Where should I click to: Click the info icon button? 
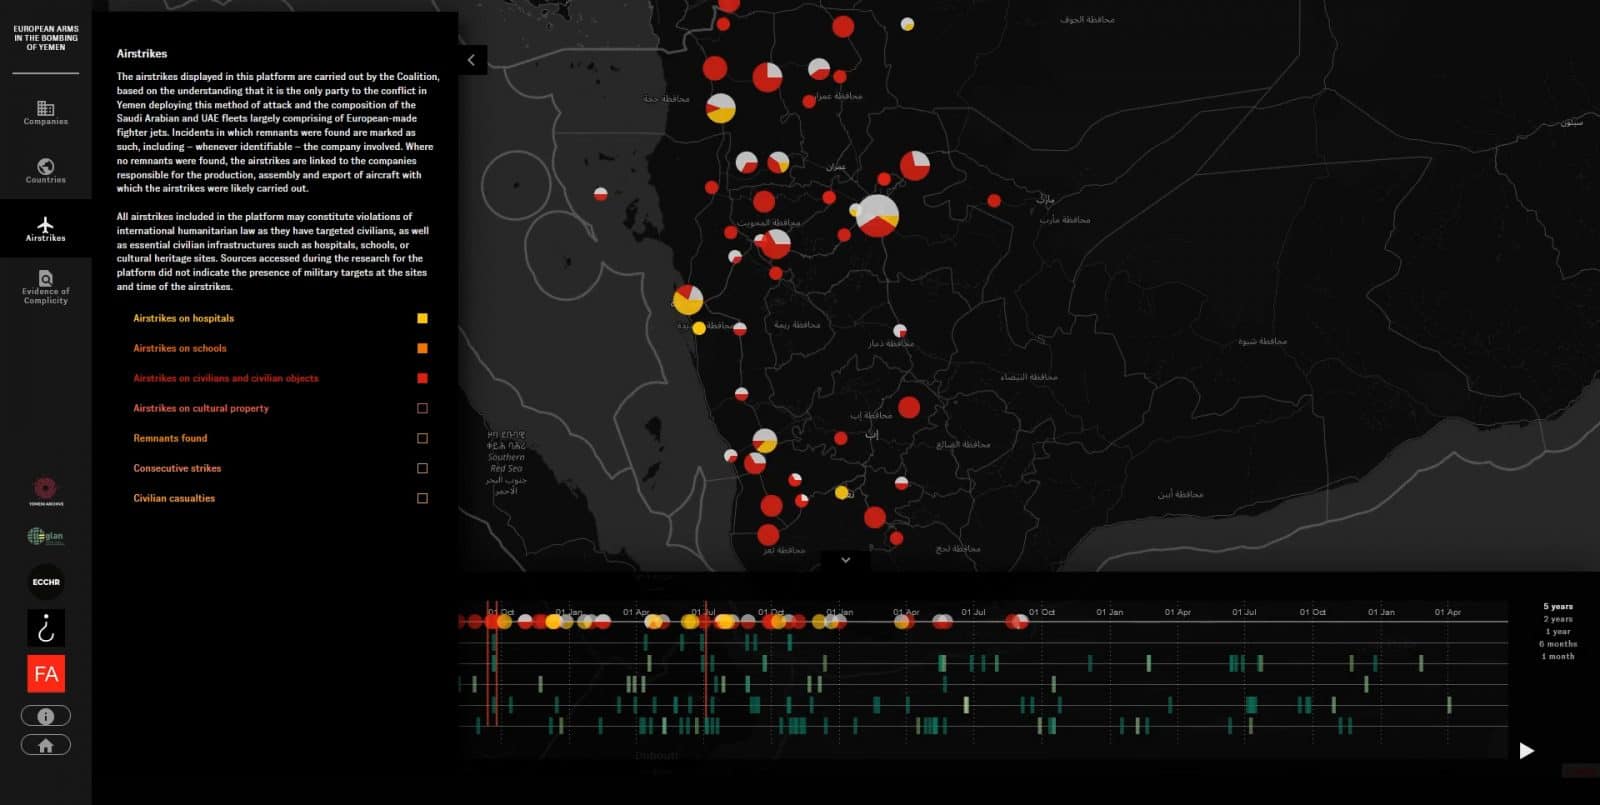click(46, 716)
